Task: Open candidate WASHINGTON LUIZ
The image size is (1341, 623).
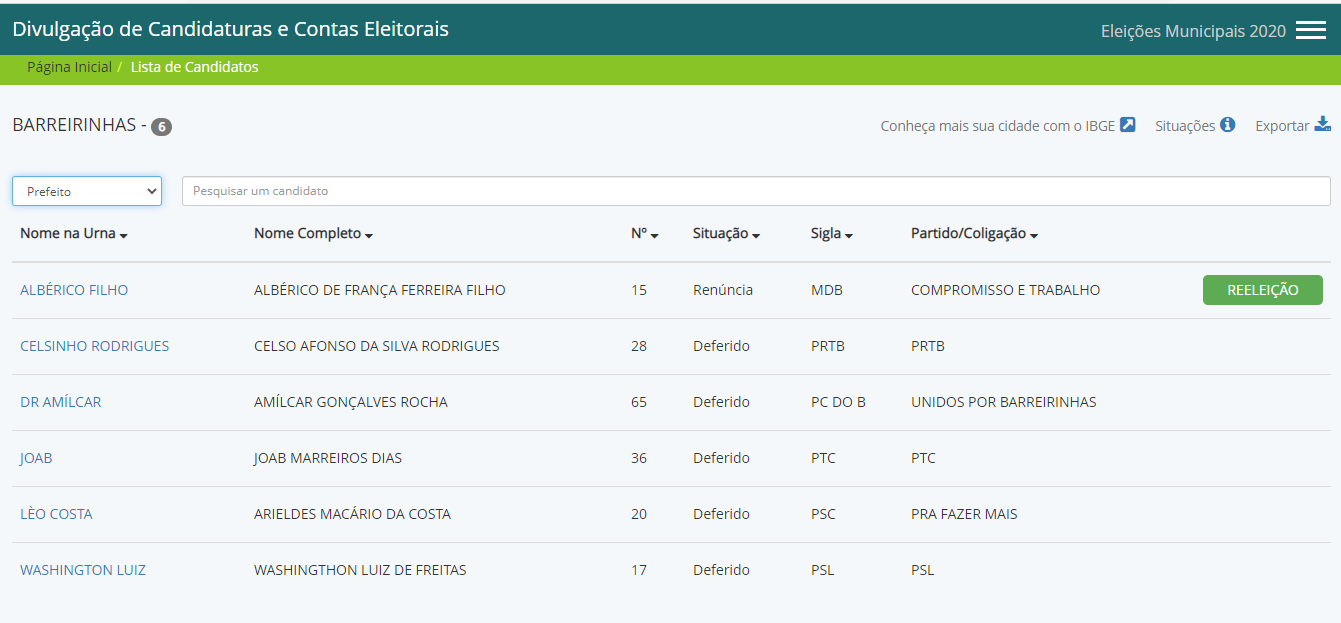Action: tap(83, 570)
